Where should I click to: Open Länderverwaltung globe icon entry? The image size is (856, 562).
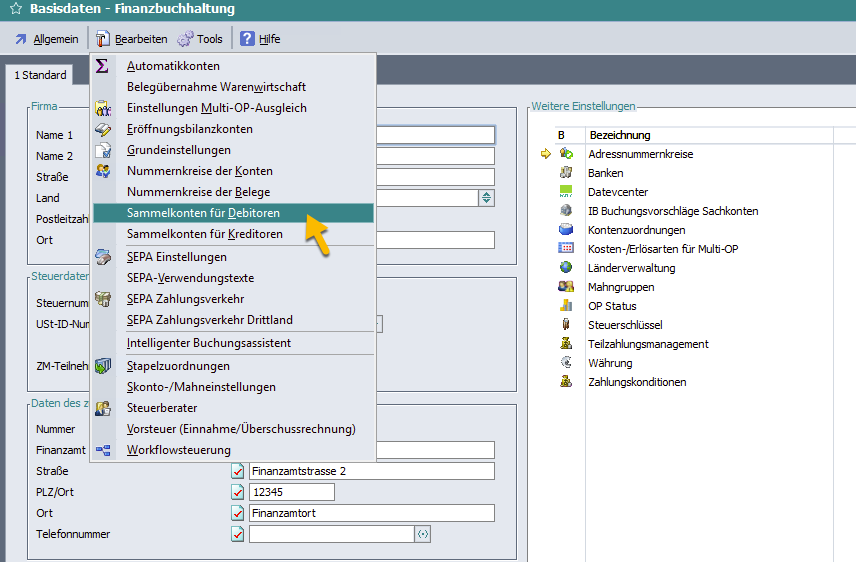coord(566,268)
